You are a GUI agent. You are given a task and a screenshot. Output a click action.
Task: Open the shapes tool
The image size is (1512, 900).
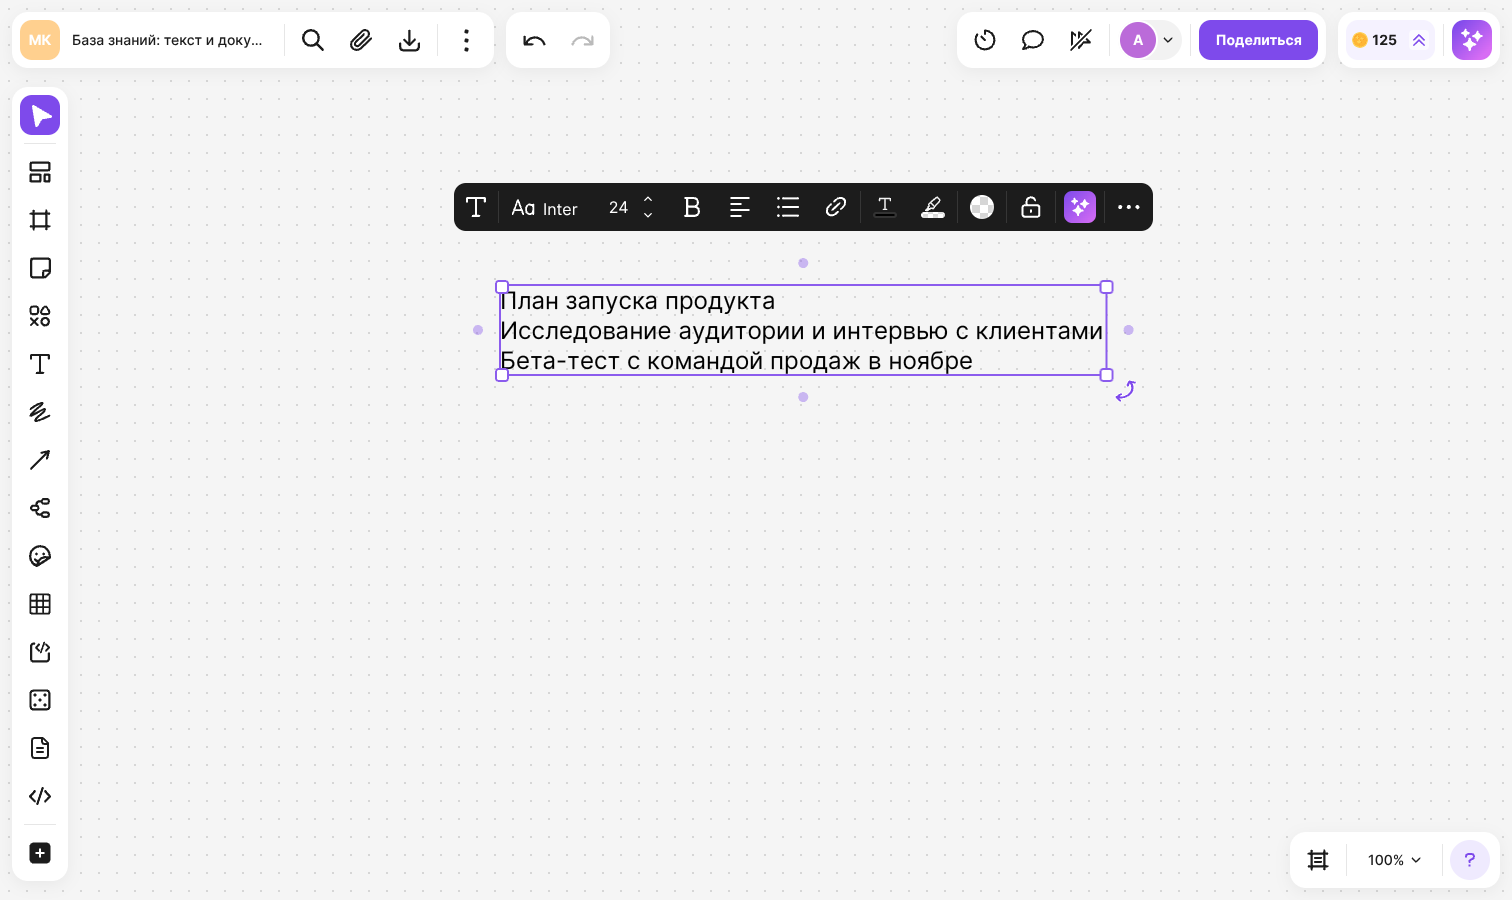[x=40, y=316]
